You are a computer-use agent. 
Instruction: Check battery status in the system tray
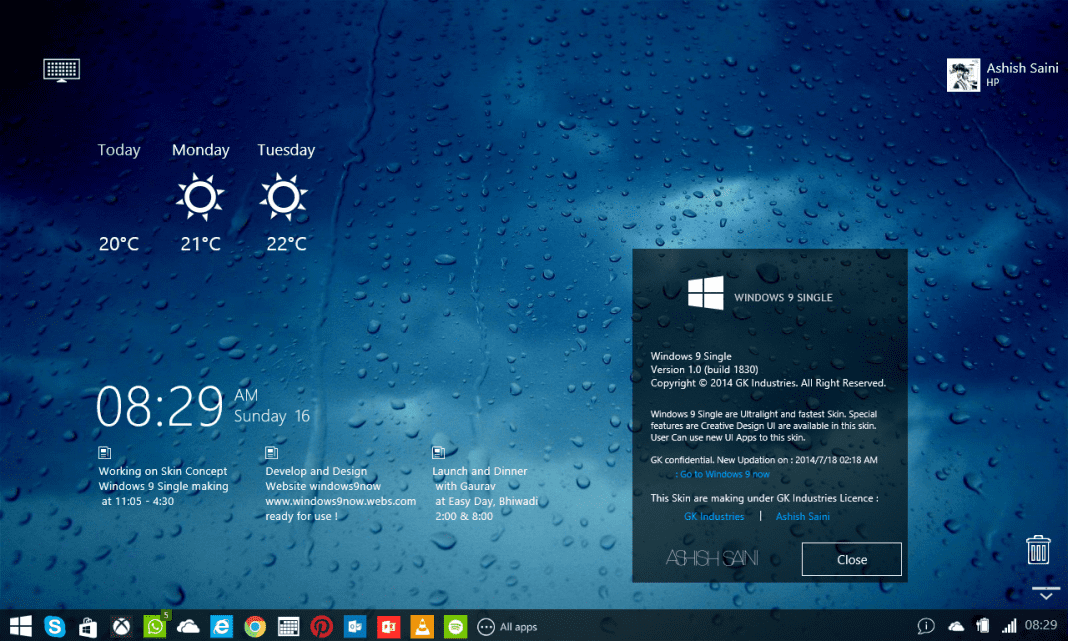(984, 626)
